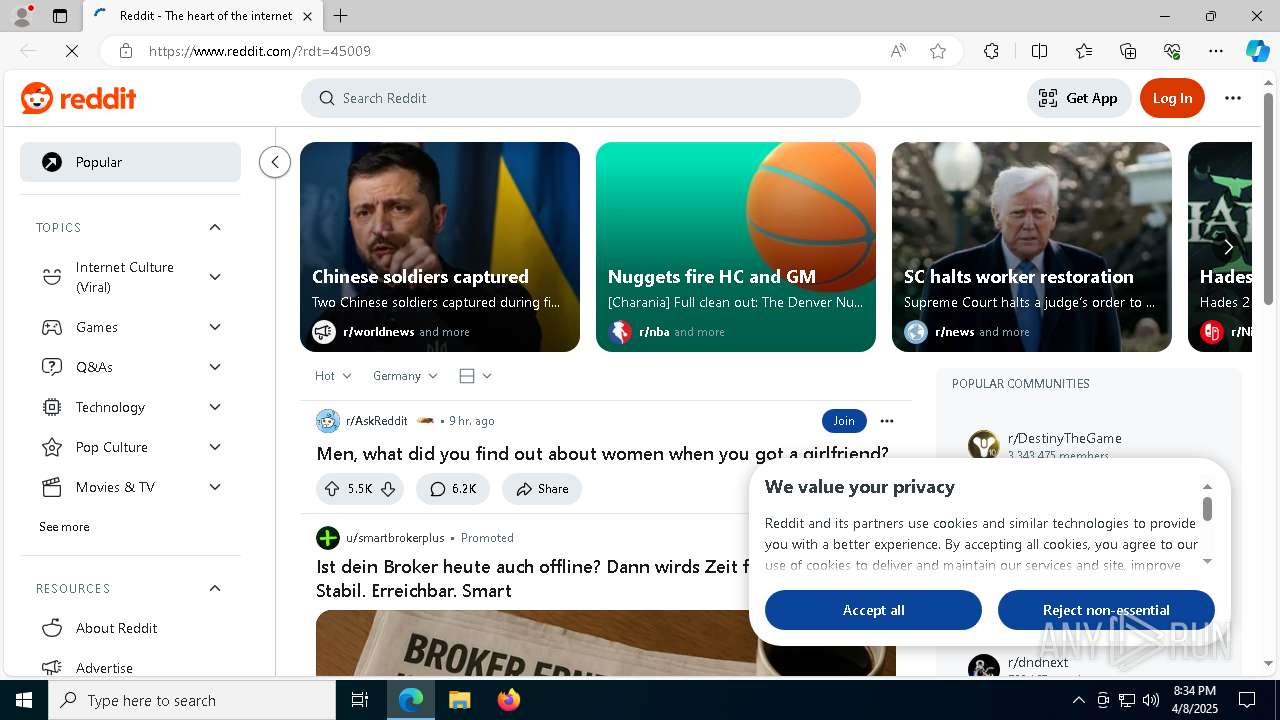Open the Hot sort dropdown

pyautogui.click(x=333, y=376)
